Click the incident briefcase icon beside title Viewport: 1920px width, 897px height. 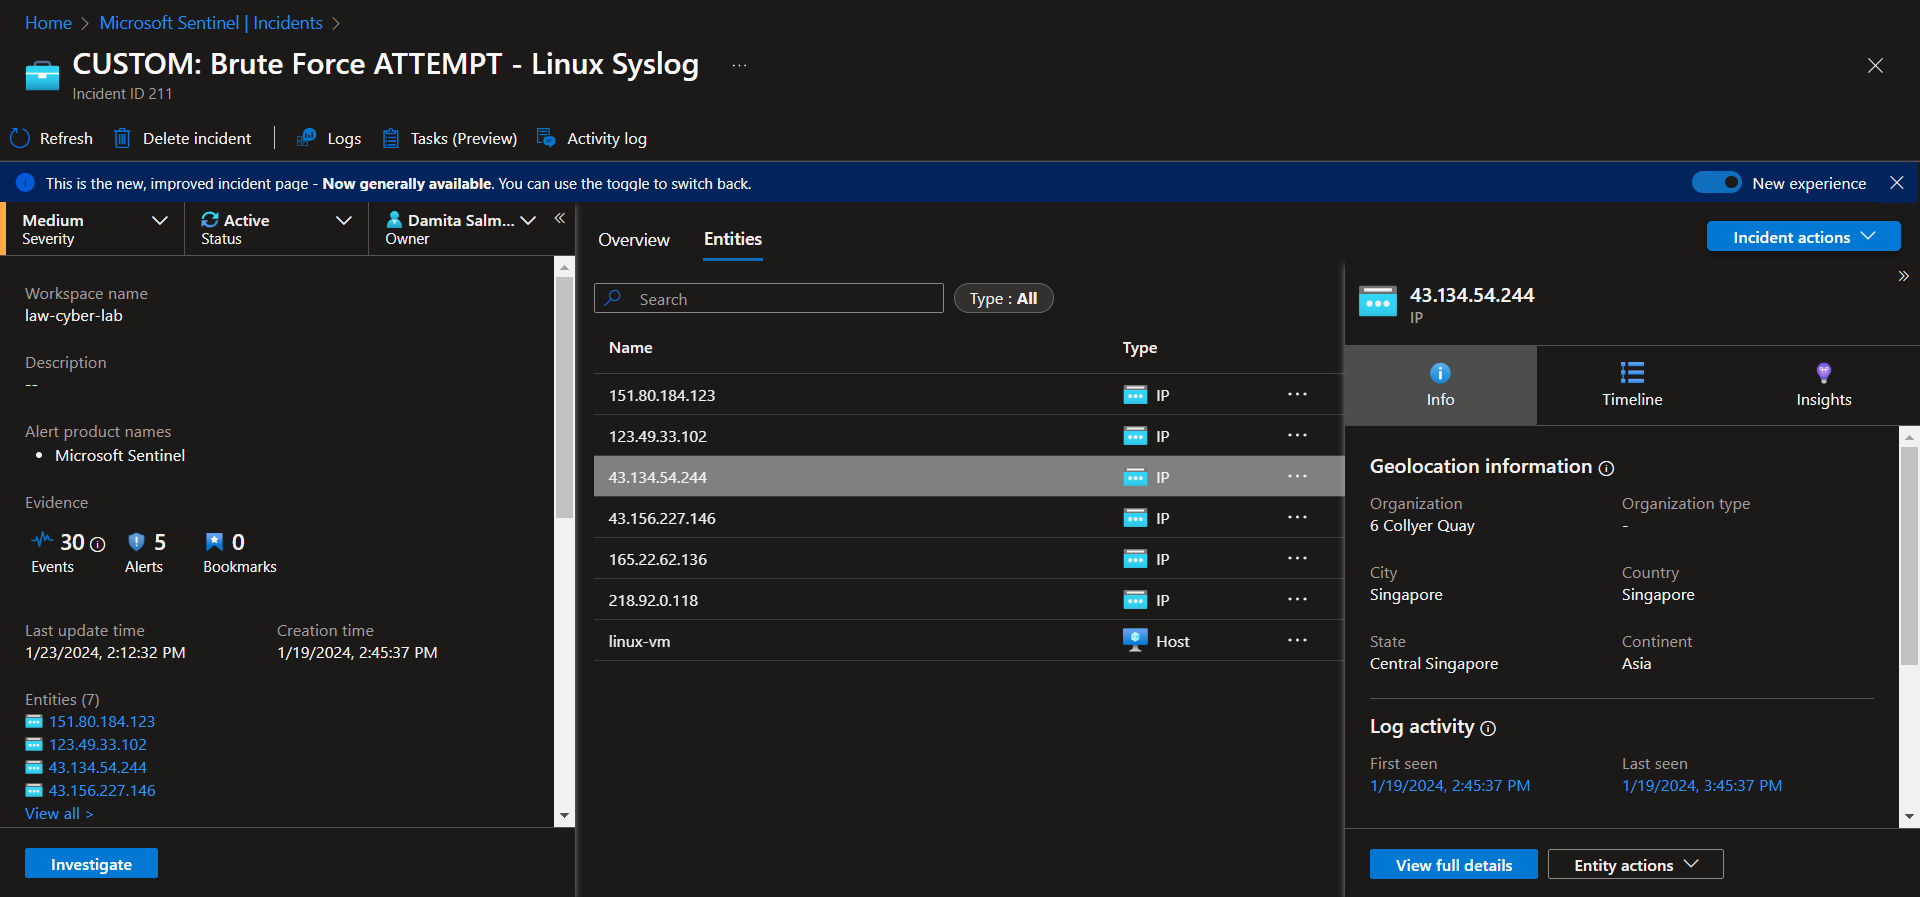(42, 76)
